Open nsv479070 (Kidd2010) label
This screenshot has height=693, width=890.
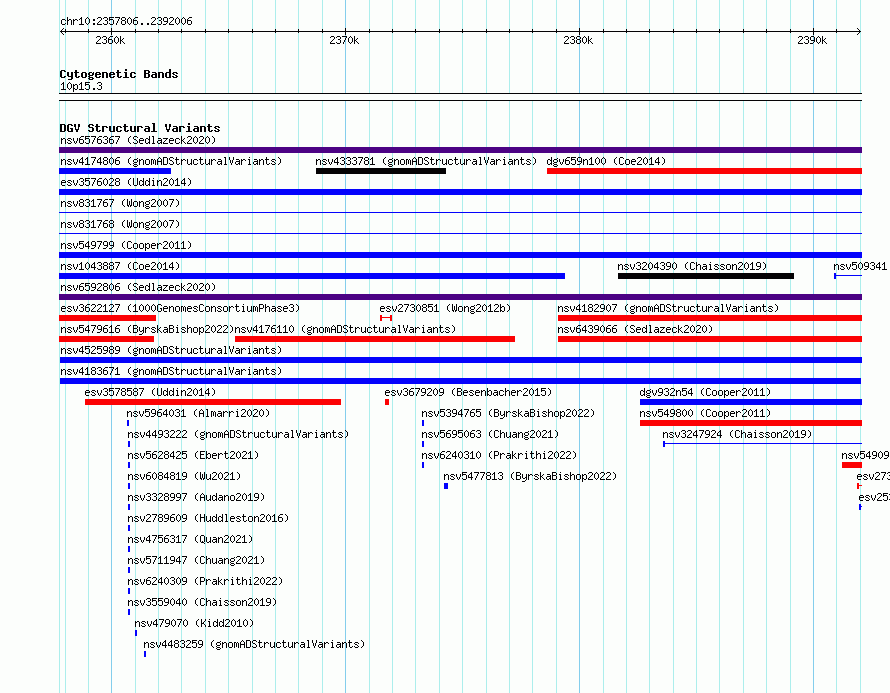[x=194, y=623]
